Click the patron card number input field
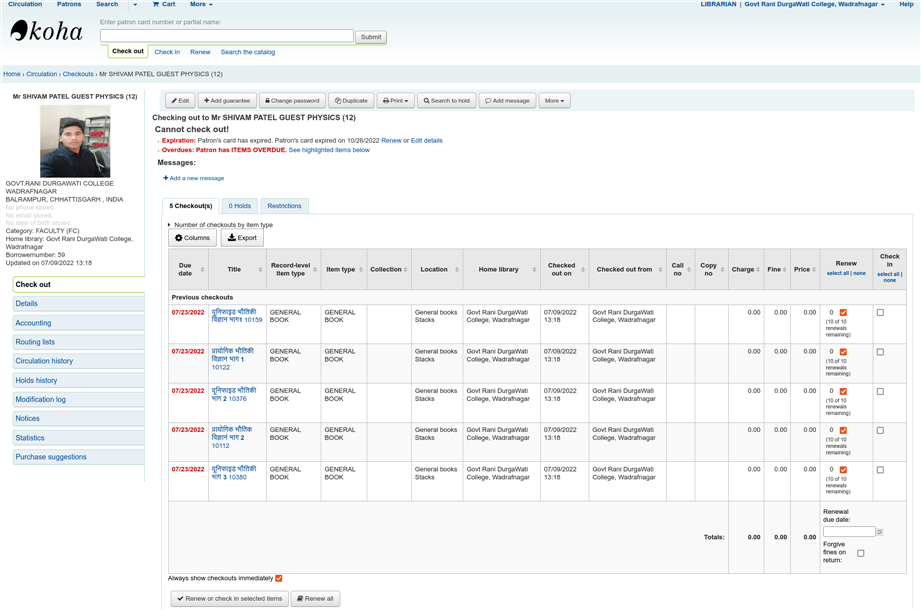The height and width of the screenshot is (610, 921). 227,36
